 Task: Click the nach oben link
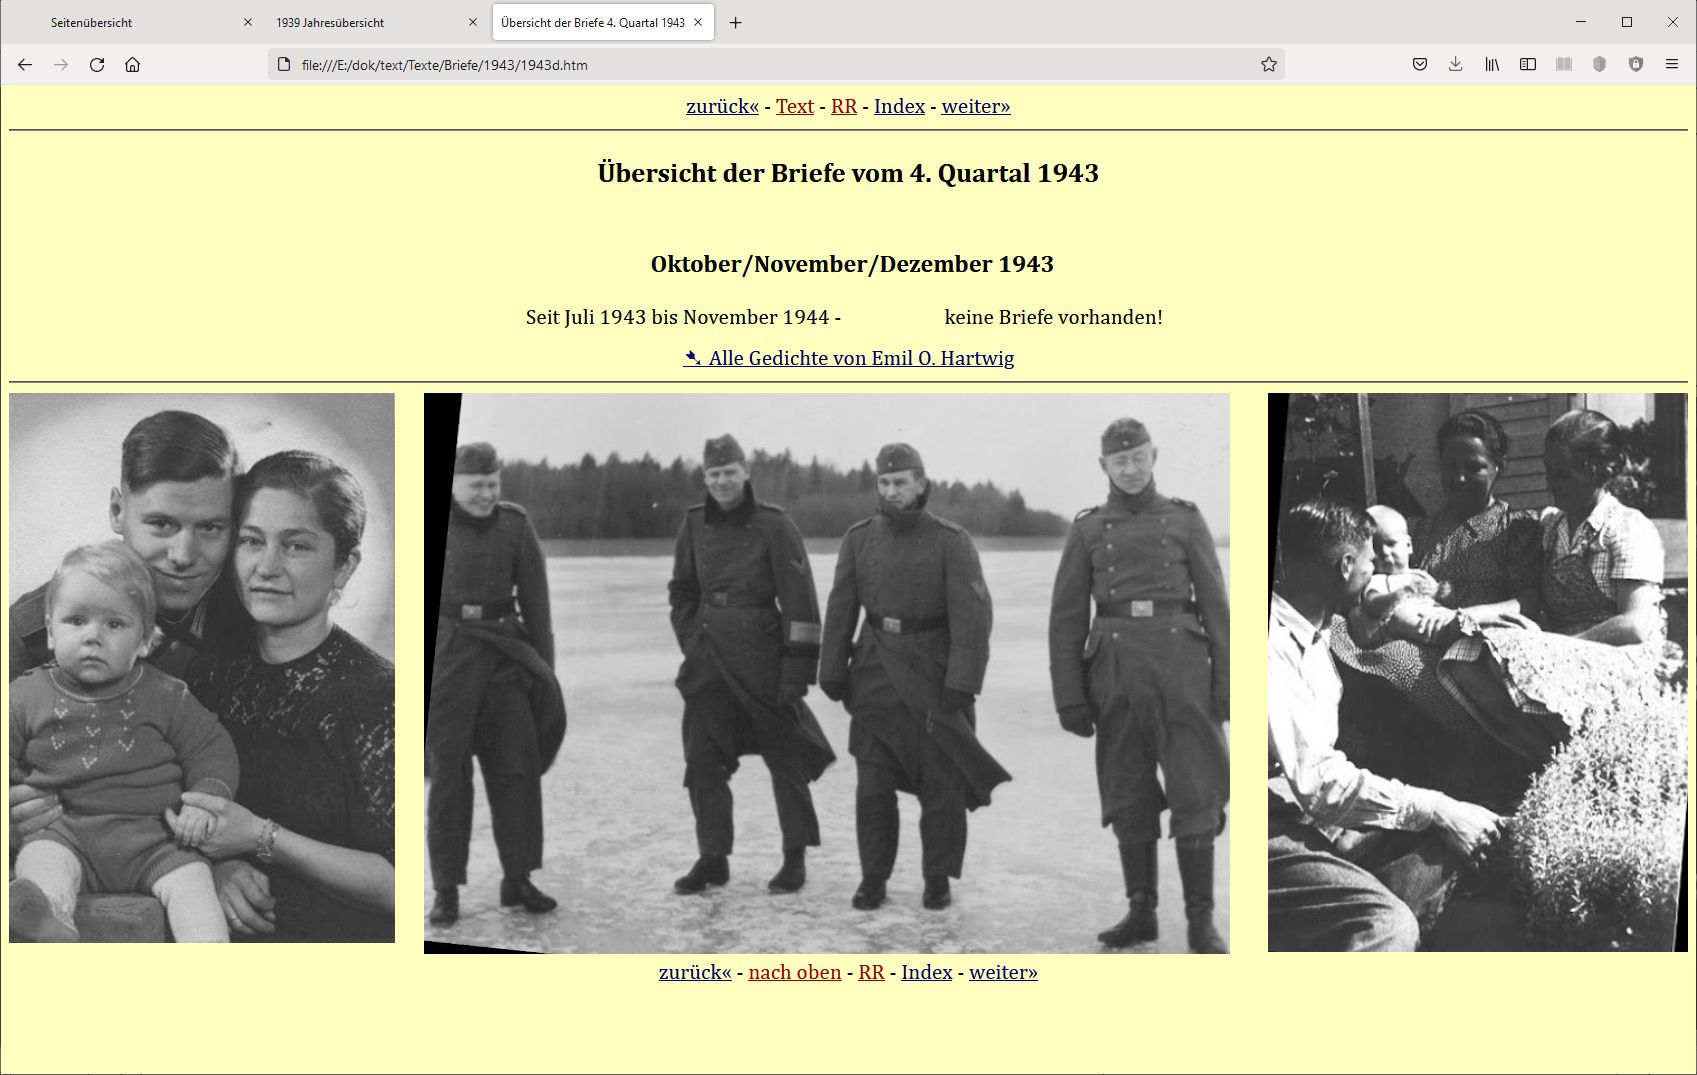tap(794, 973)
